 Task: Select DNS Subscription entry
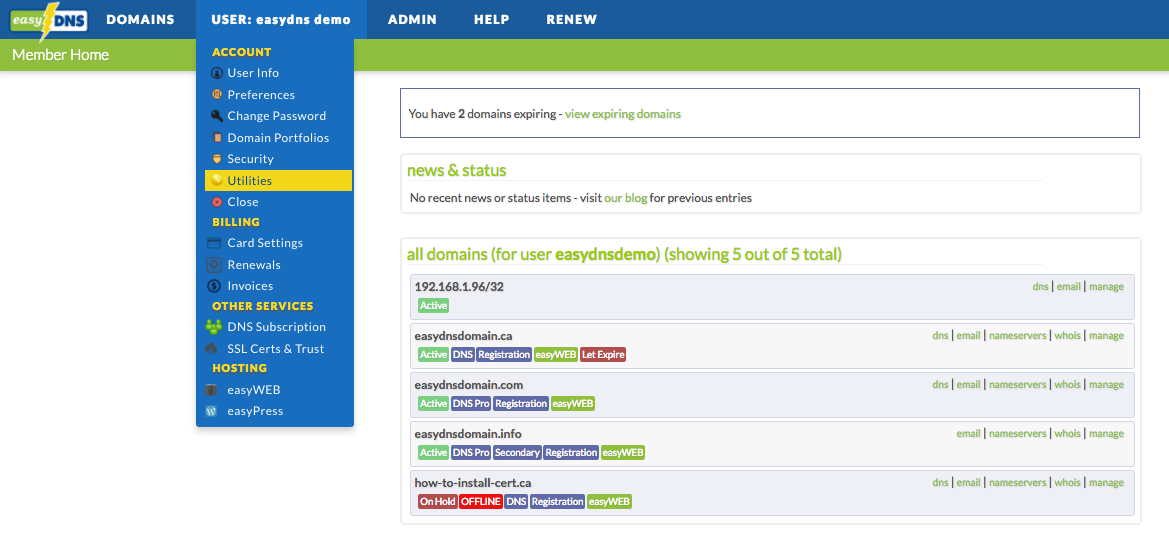click(277, 327)
